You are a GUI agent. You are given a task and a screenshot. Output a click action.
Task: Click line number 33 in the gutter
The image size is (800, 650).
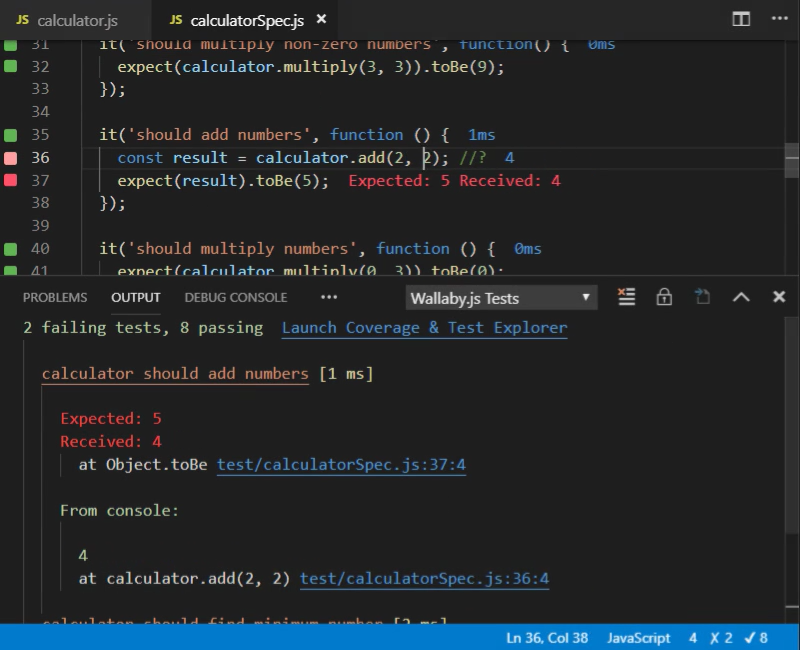(40, 89)
